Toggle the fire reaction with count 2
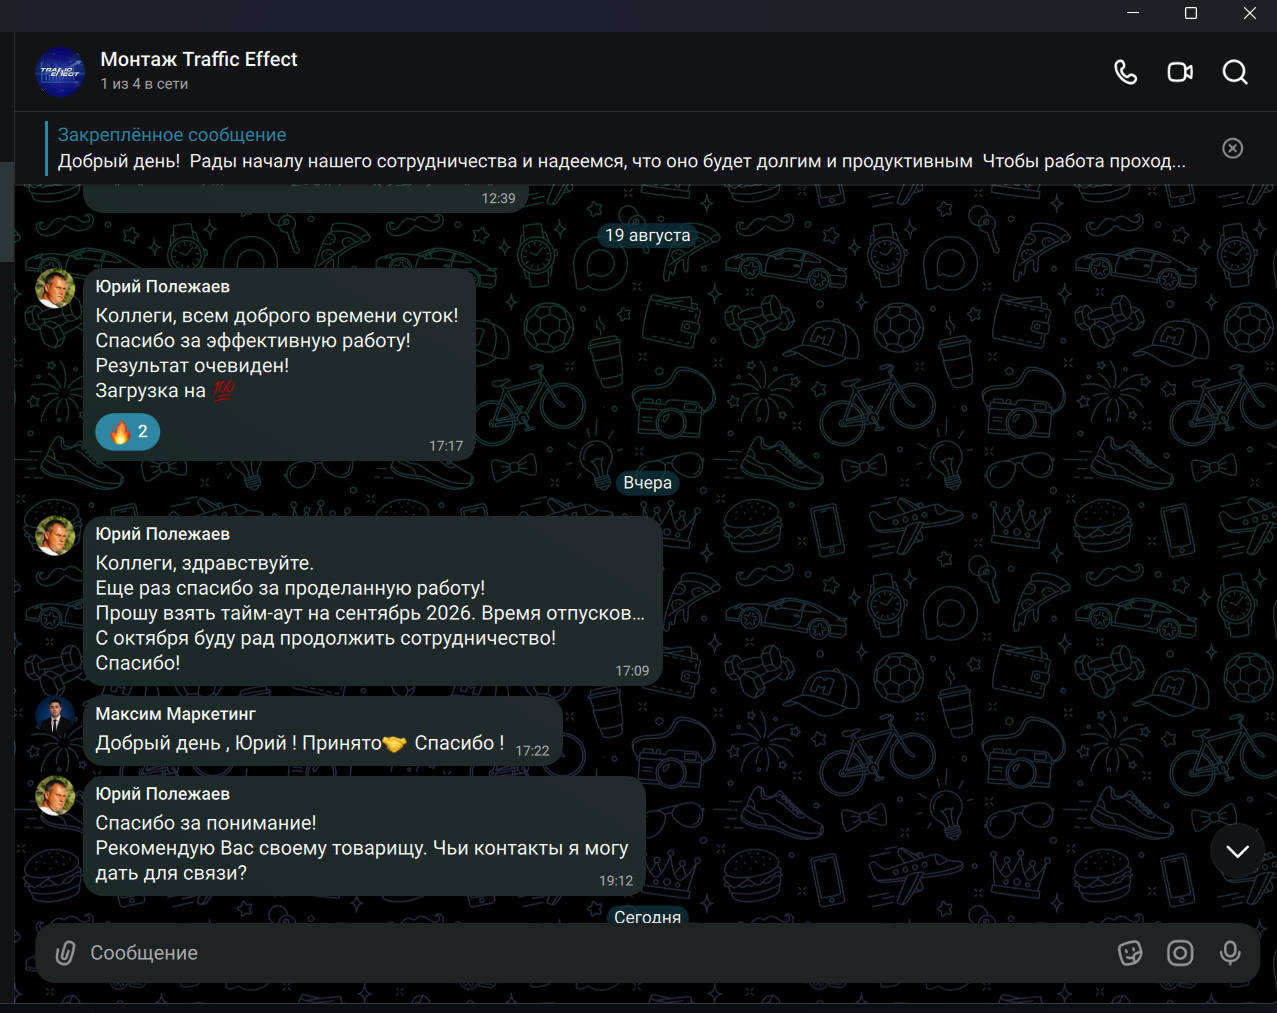The width and height of the screenshot is (1277, 1013). pos(128,432)
